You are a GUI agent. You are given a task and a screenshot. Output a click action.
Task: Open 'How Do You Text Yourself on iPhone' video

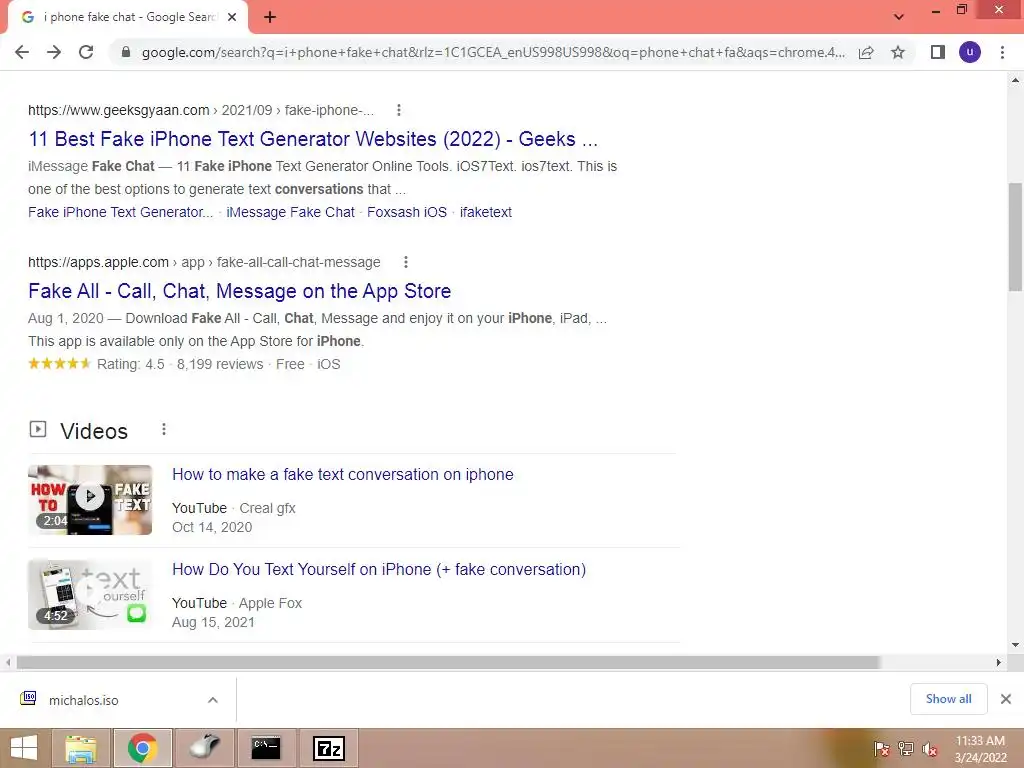pyautogui.click(x=379, y=569)
